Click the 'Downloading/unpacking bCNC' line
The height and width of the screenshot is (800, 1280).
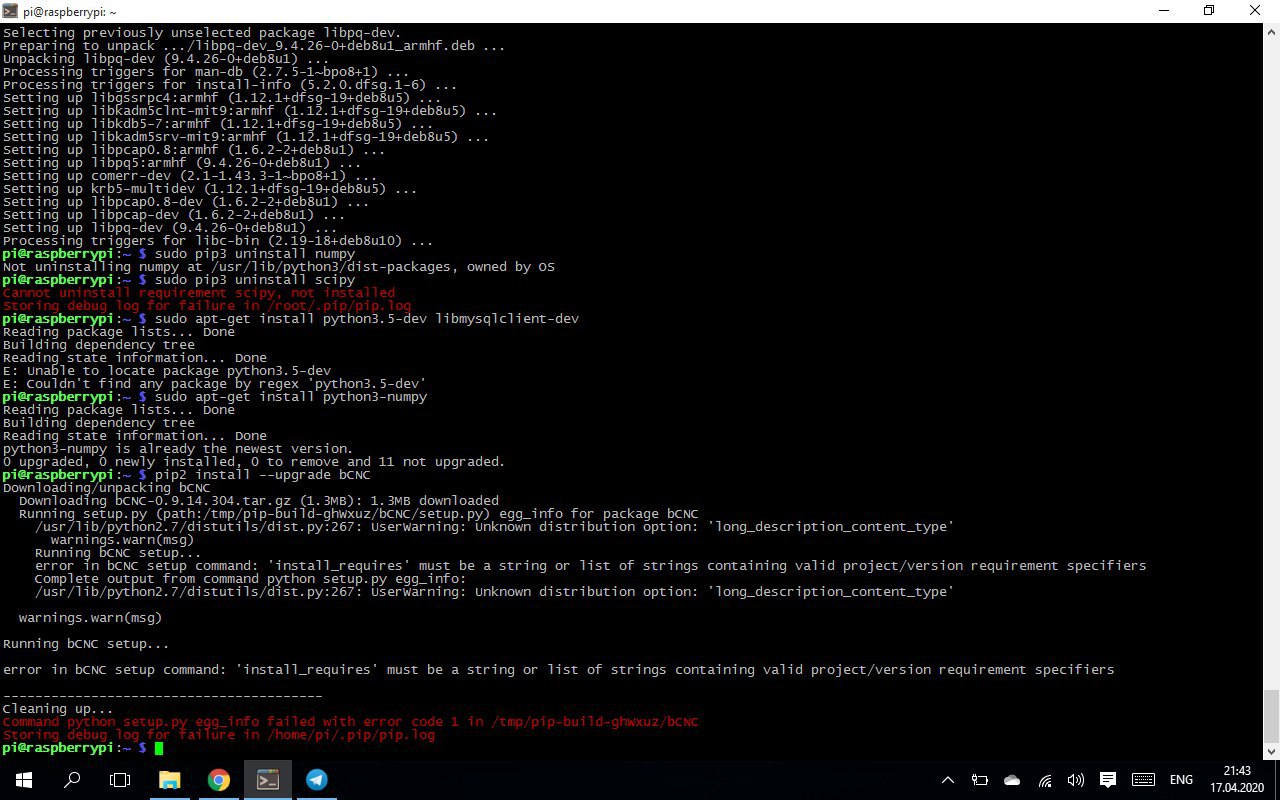coord(106,488)
